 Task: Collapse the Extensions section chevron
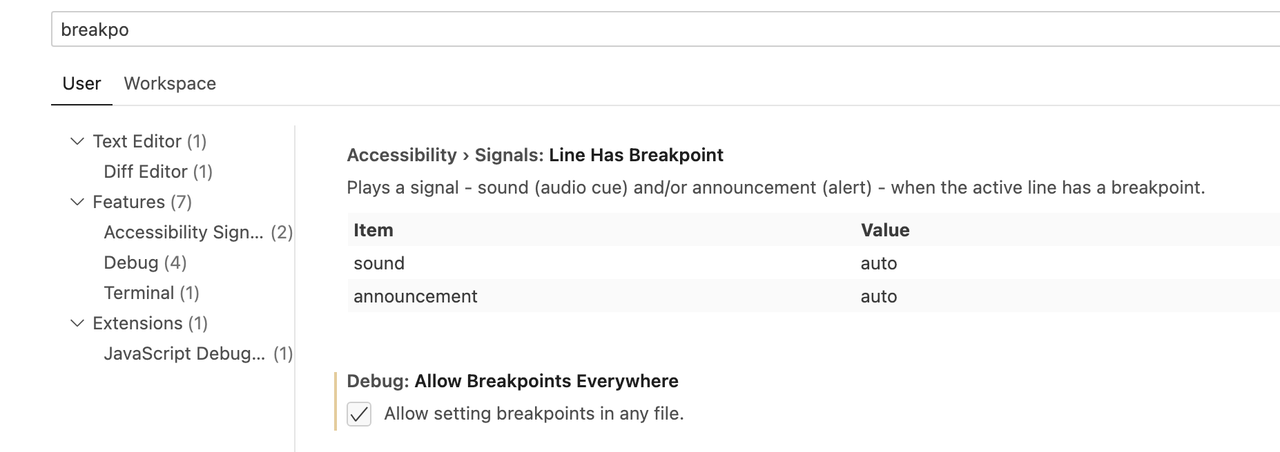pyautogui.click(x=77, y=323)
